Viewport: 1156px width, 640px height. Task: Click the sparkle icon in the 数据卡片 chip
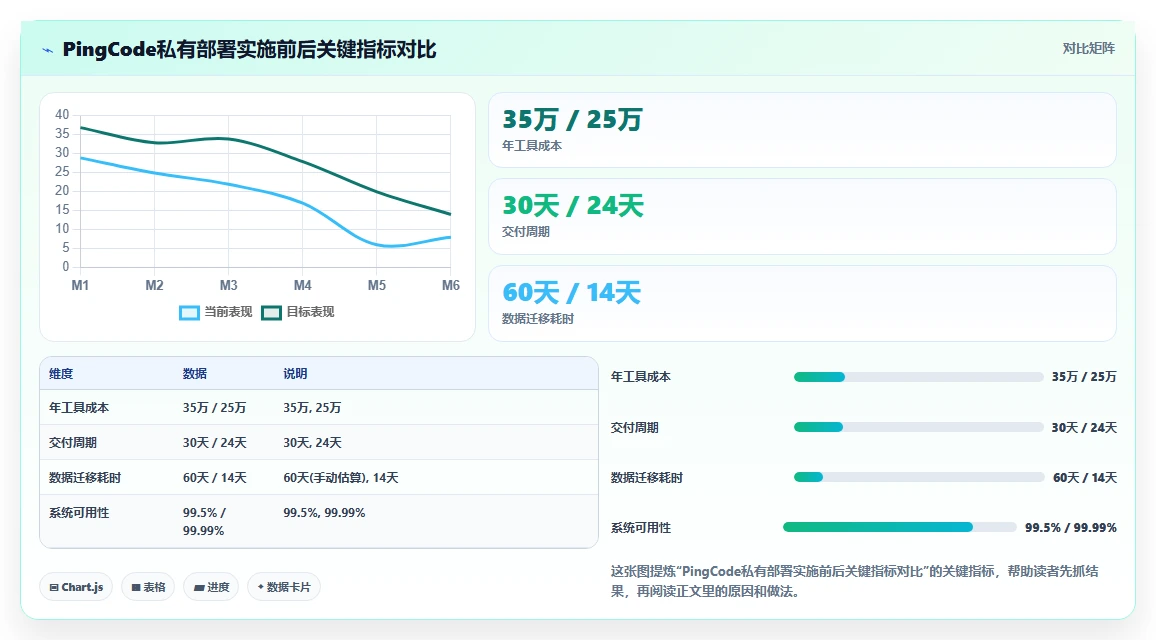pos(260,587)
